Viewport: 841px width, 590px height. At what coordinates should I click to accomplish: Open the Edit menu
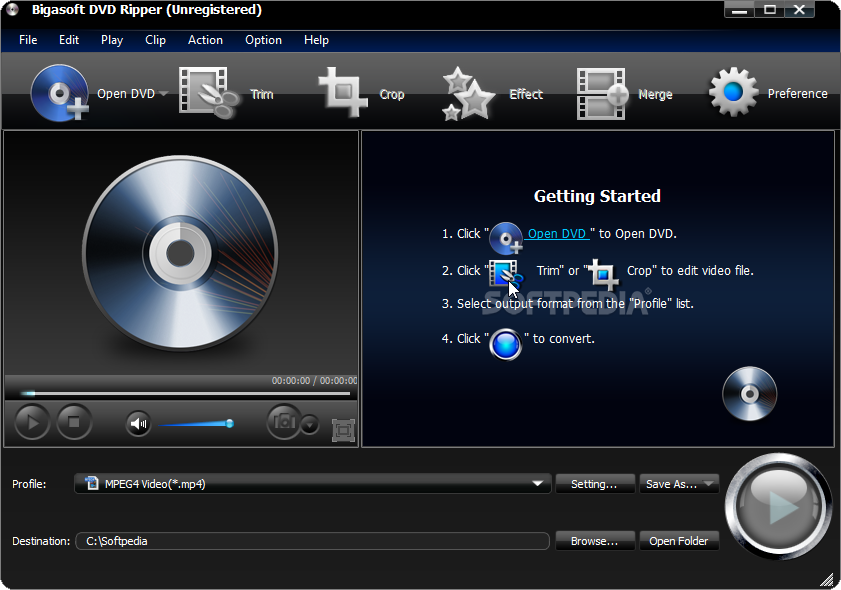(69, 40)
